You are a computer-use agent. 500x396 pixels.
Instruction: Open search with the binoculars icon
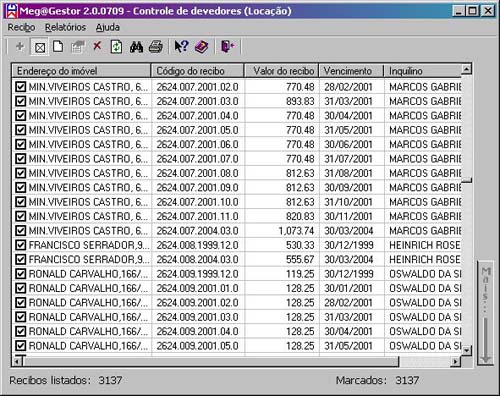coord(136,47)
